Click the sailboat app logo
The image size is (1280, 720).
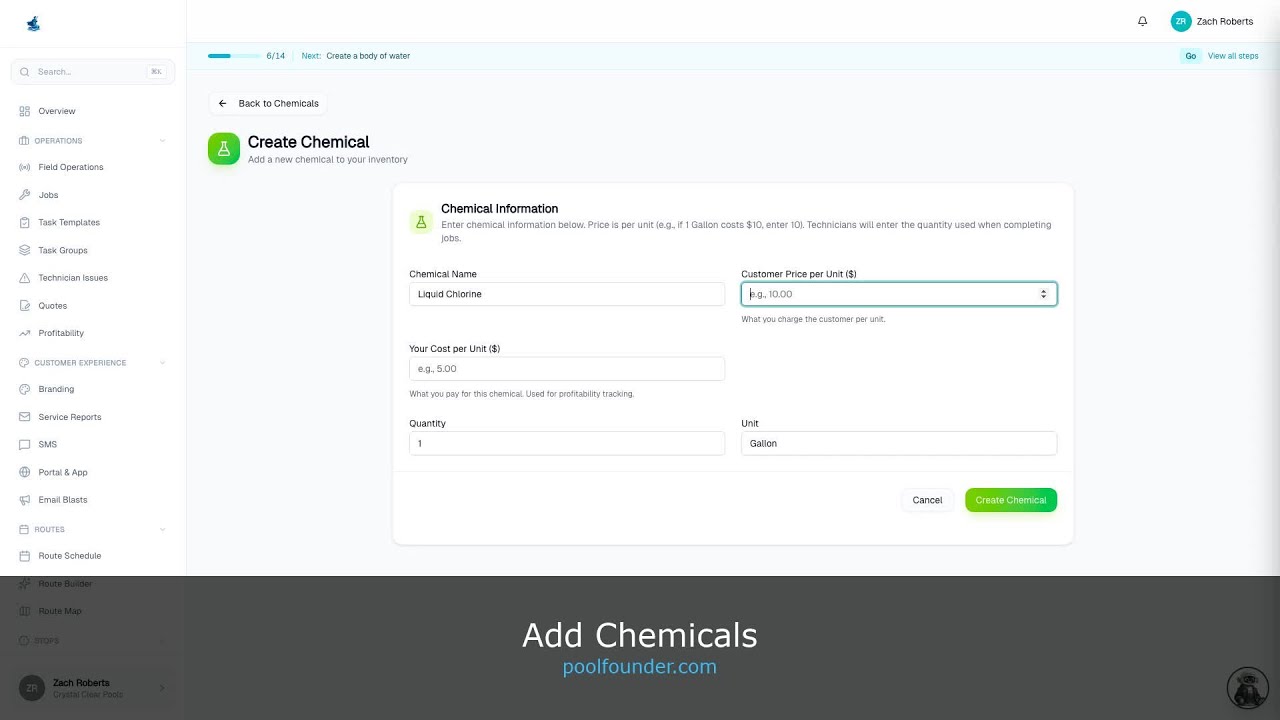[33, 23]
